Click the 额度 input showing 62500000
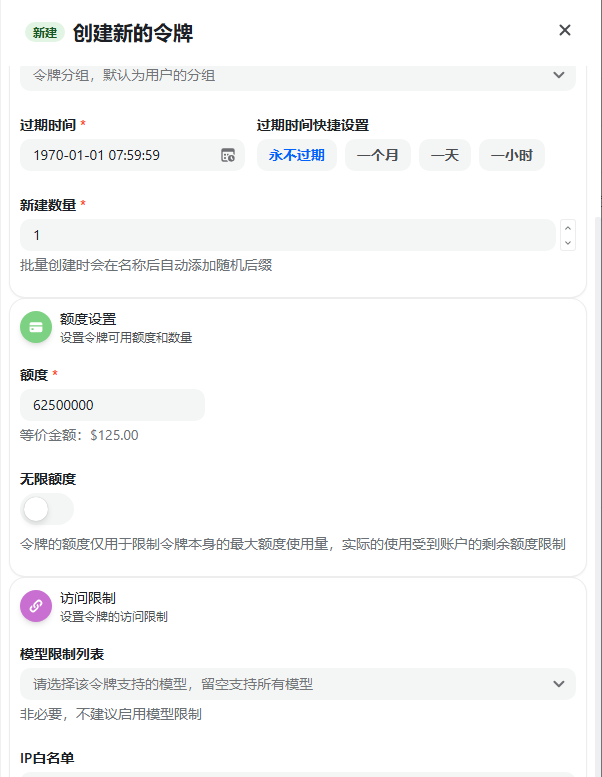The image size is (602, 777). pyautogui.click(x=112, y=405)
